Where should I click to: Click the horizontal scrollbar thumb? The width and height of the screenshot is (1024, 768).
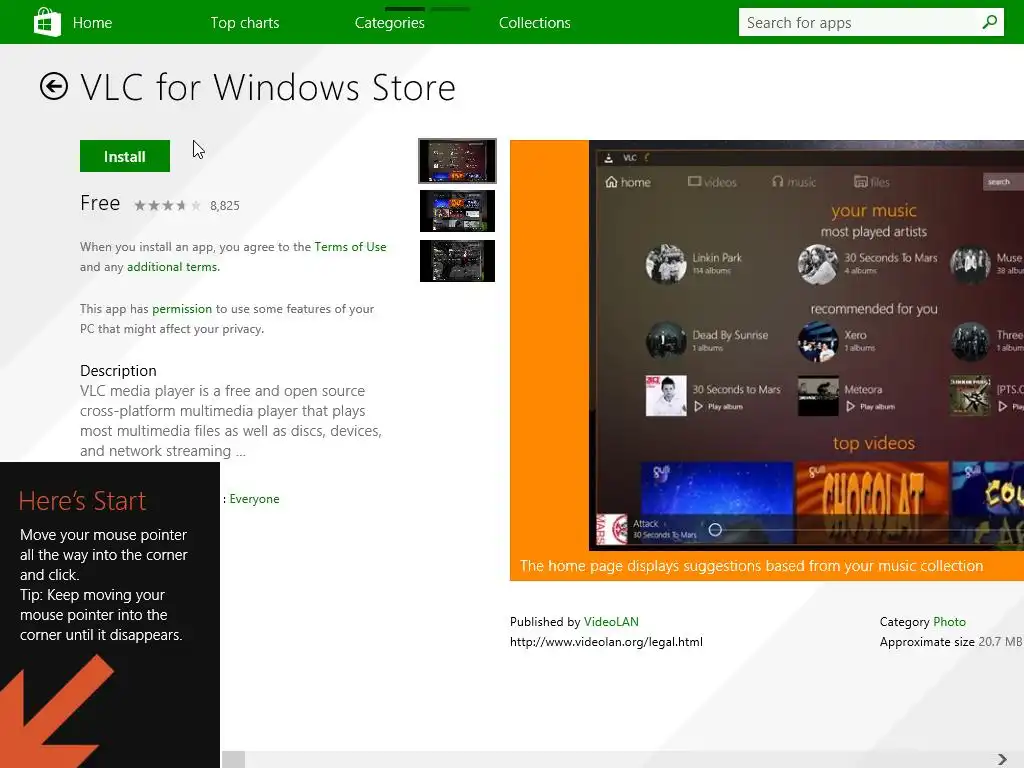233,760
